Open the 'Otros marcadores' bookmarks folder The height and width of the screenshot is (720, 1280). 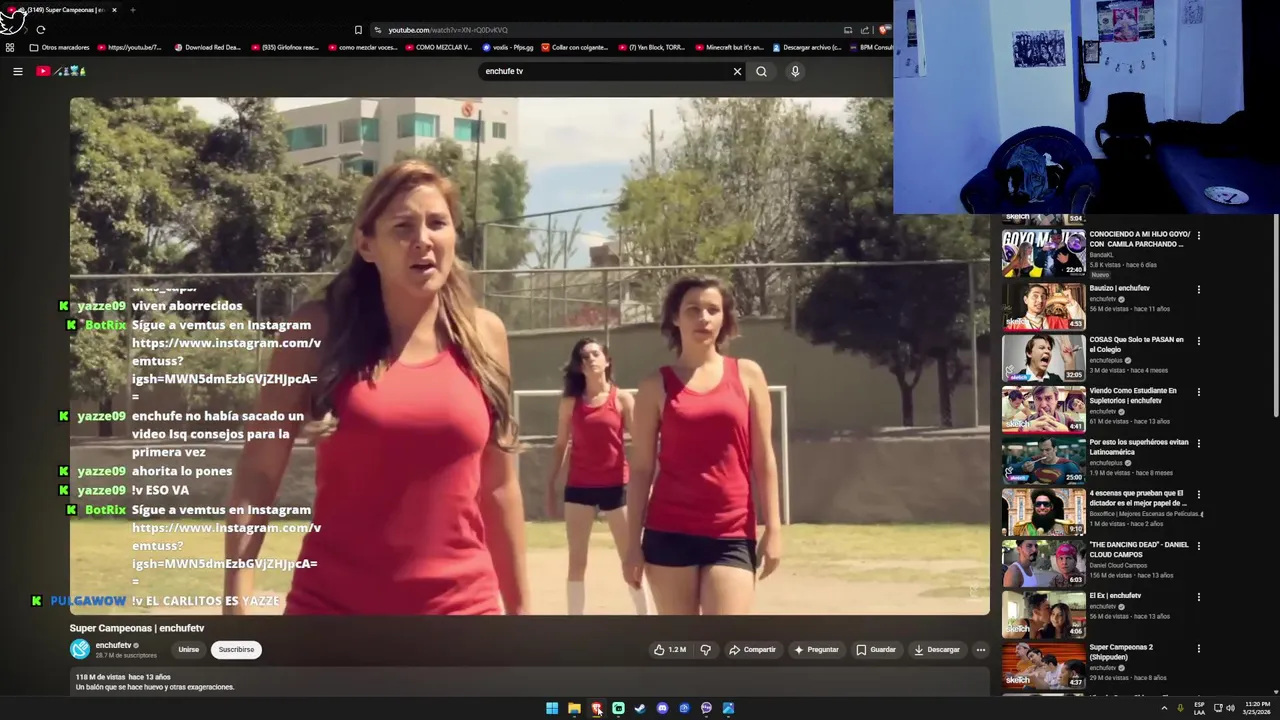tap(60, 47)
